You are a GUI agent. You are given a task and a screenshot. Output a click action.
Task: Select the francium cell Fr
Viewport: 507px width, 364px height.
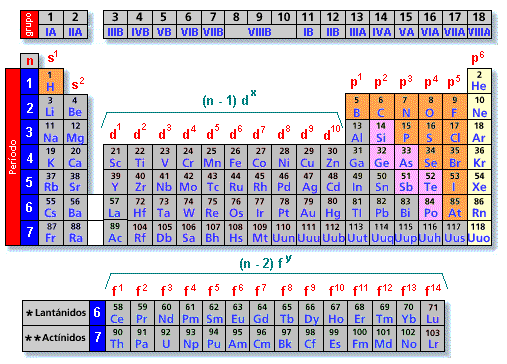click(51, 233)
